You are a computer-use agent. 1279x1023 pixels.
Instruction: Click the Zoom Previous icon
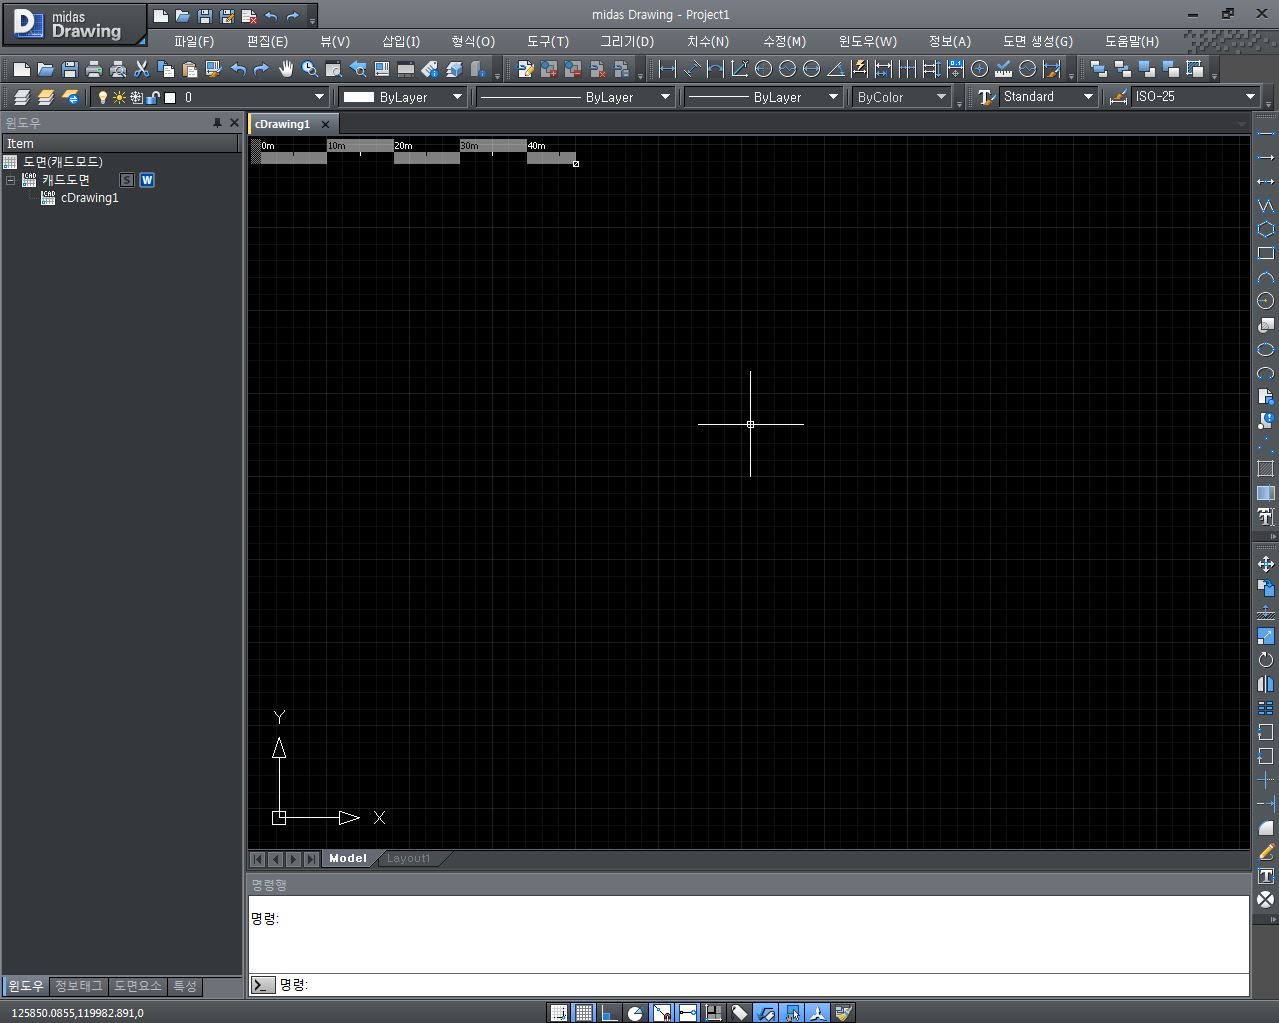pyautogui.click(x=358, y=69)
